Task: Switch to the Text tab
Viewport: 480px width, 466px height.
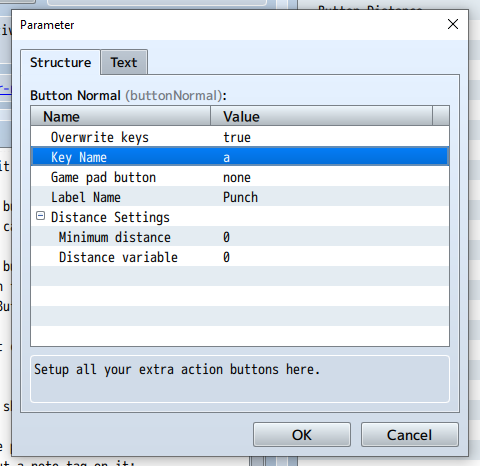Action: click(124, 62)
